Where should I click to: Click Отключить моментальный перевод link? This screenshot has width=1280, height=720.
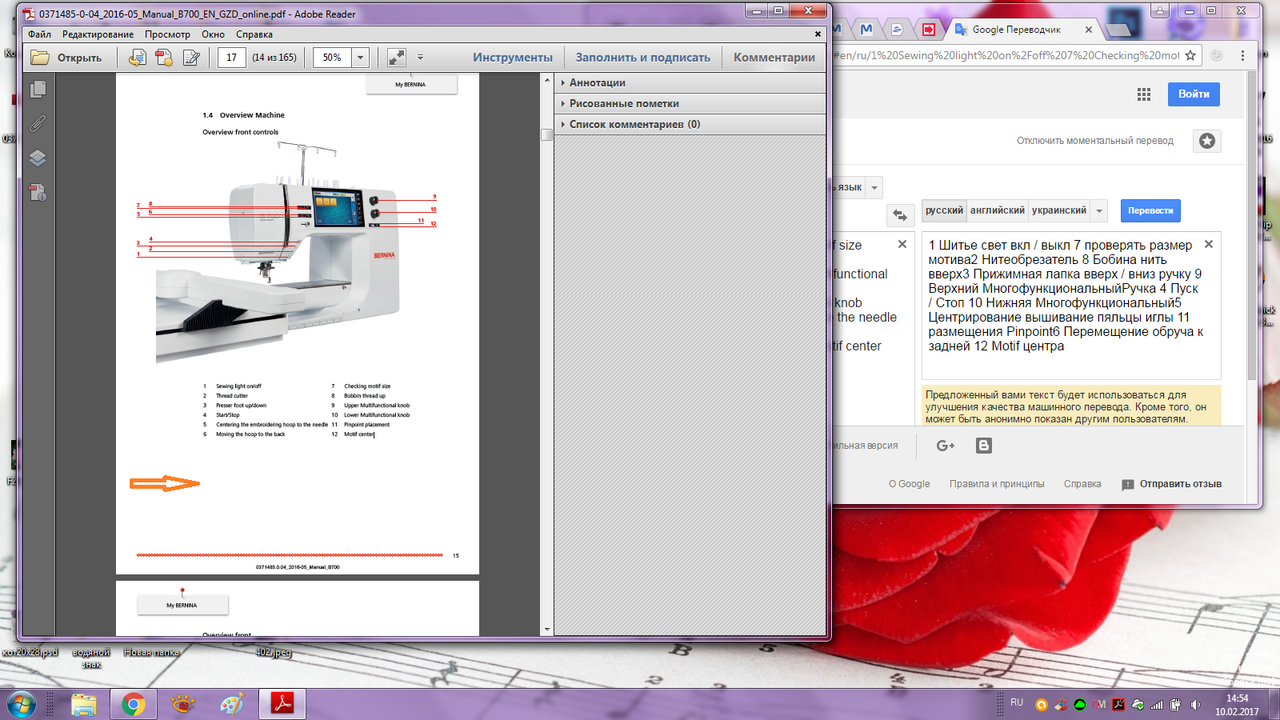(1095, 141)
